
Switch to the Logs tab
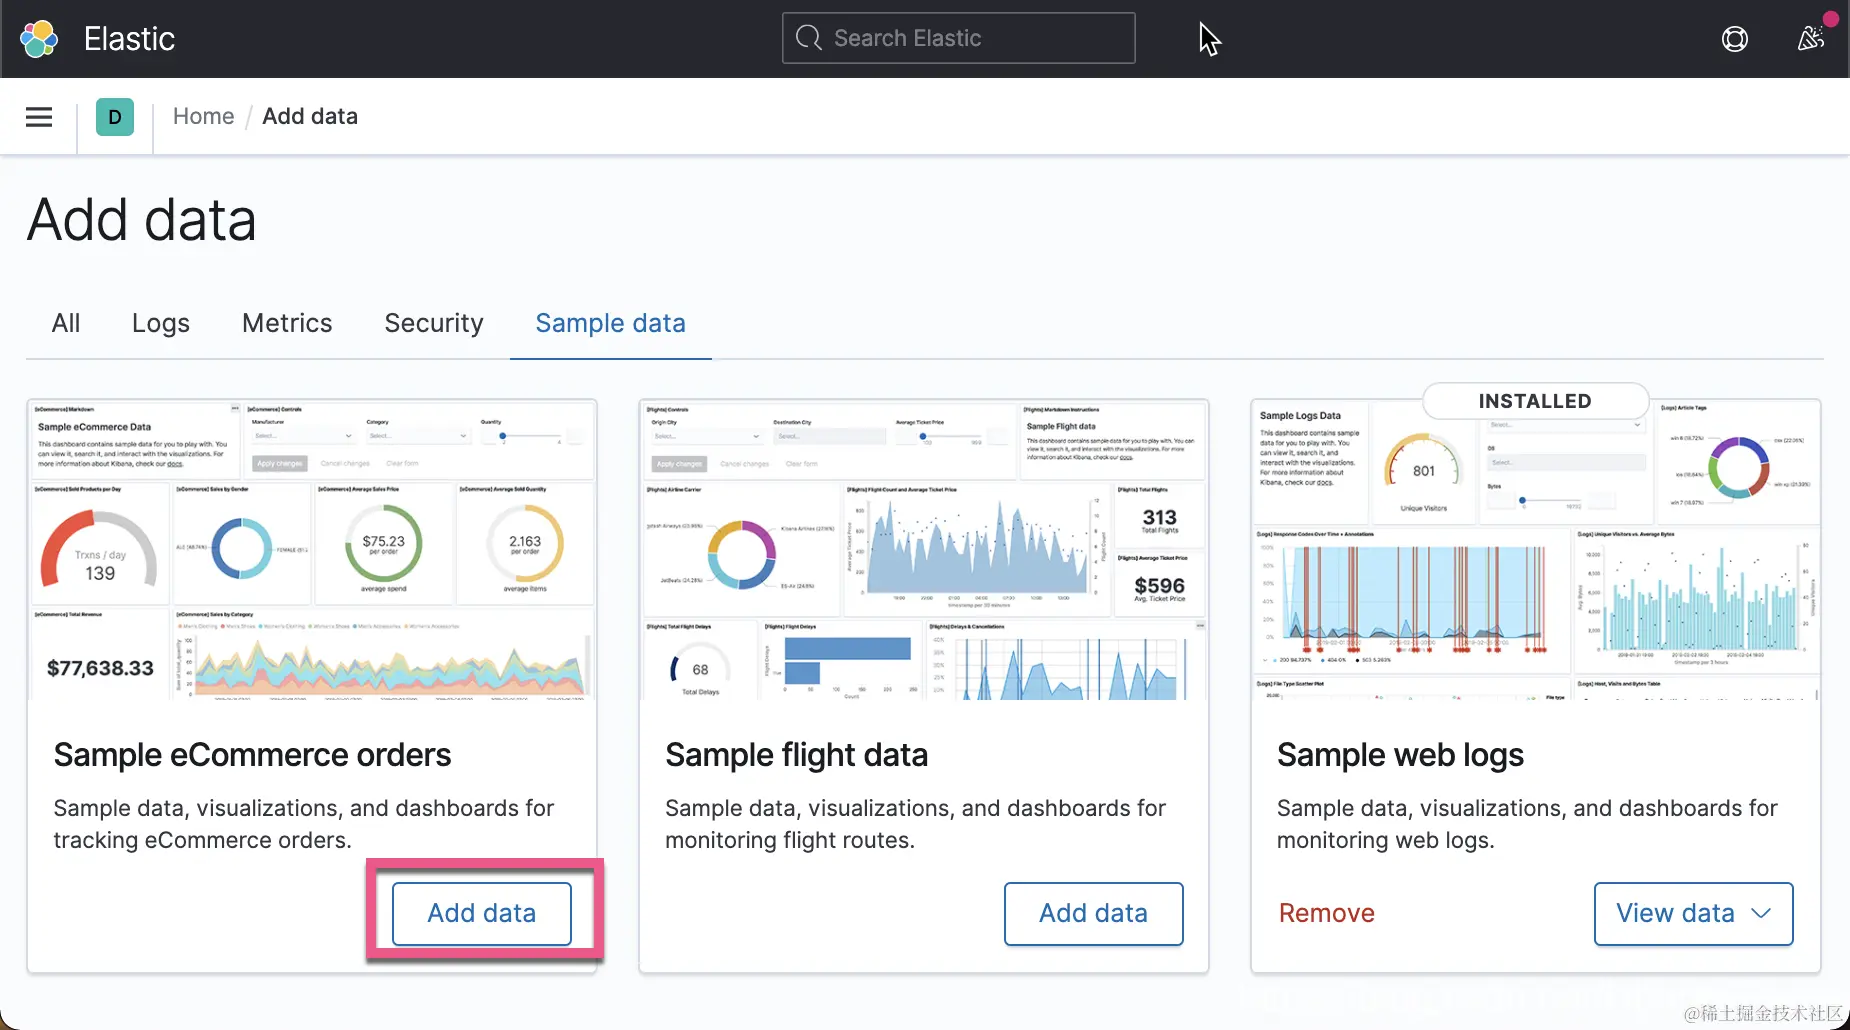161,323
